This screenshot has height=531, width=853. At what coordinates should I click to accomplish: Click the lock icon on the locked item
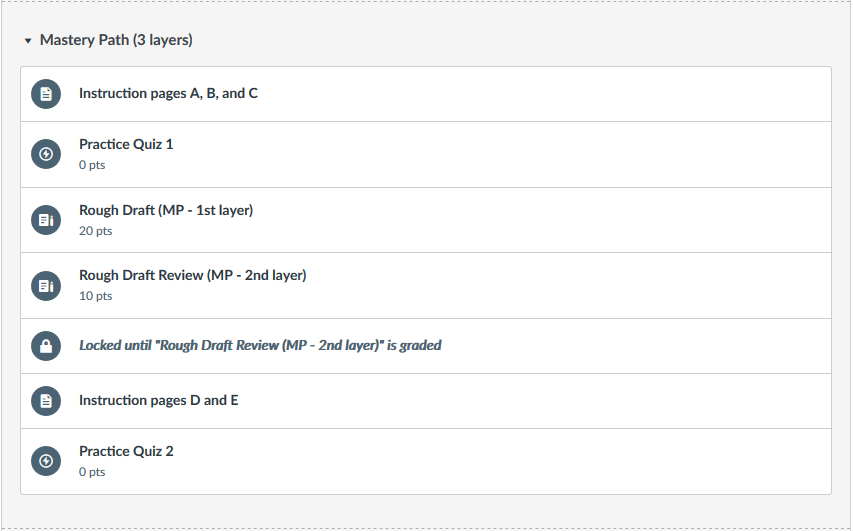pyautogui.click(x=45, y=346)
